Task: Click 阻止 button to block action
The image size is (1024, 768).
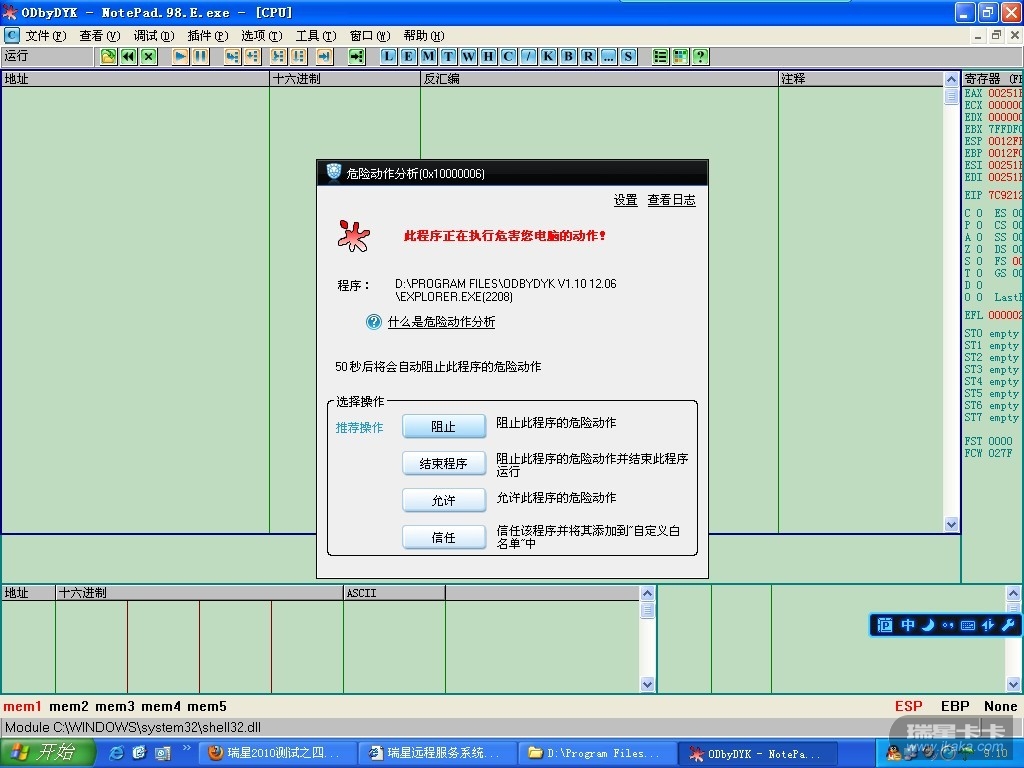Action: click(x=444, y=426)
